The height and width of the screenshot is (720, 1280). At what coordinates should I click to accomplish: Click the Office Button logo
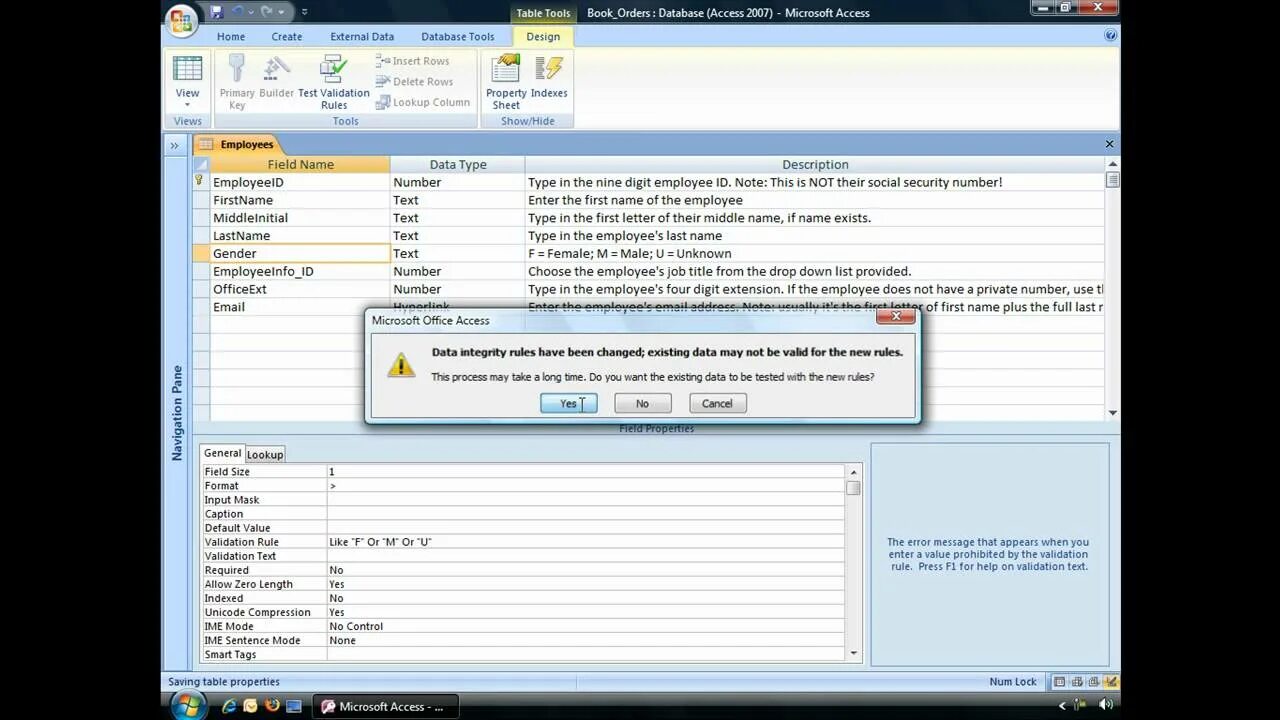(x=182, y=21)
